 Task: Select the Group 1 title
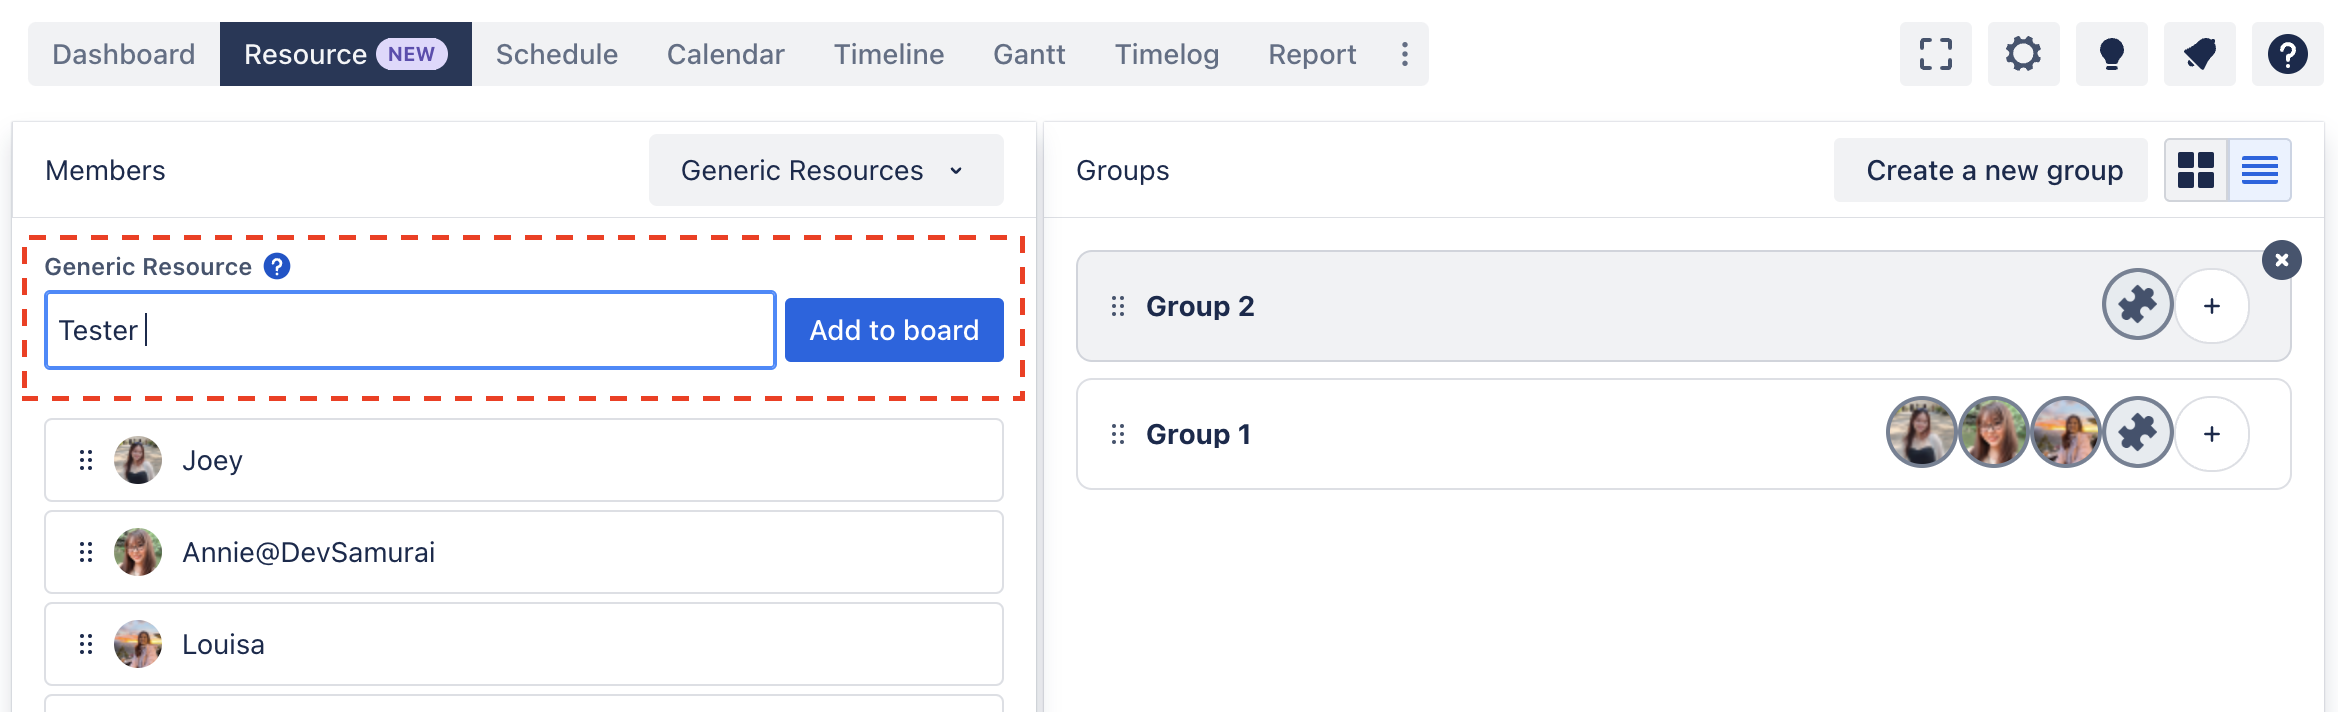[x=1198, y=434]
